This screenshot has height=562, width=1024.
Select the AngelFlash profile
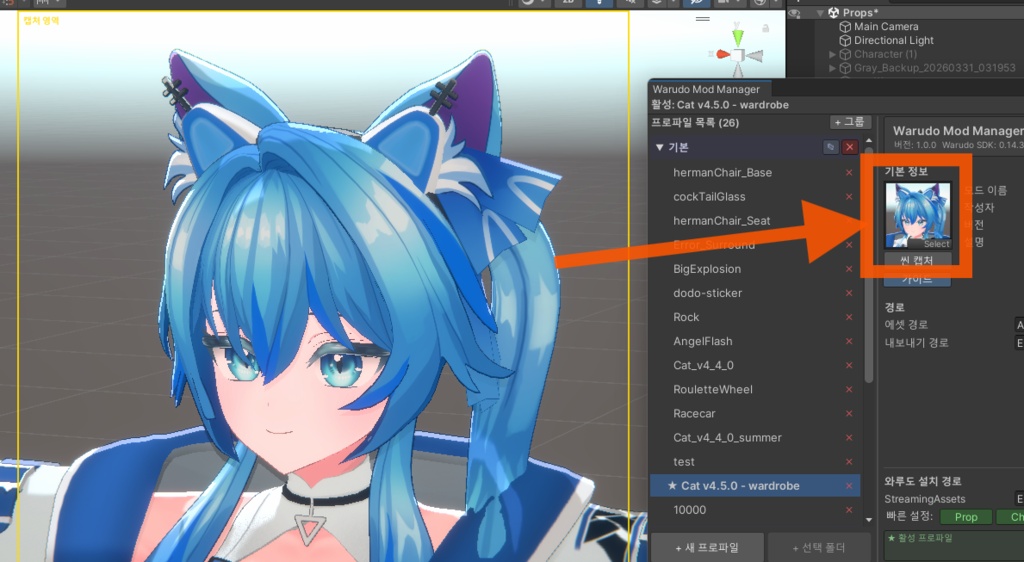coord(754,341)
